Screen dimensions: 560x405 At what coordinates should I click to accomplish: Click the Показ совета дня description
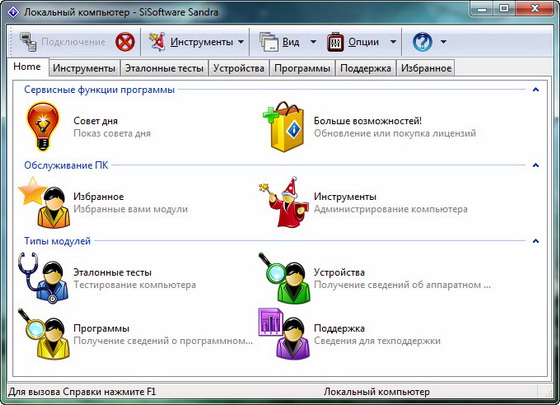(112, 133)
